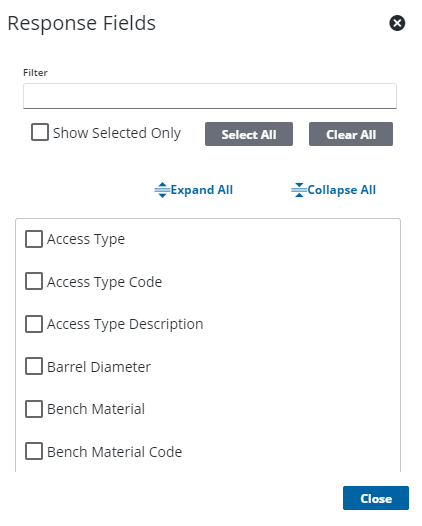422x526 pixels.
Task: Click the Show Selected Only label text
Action: tap(117, 133)
